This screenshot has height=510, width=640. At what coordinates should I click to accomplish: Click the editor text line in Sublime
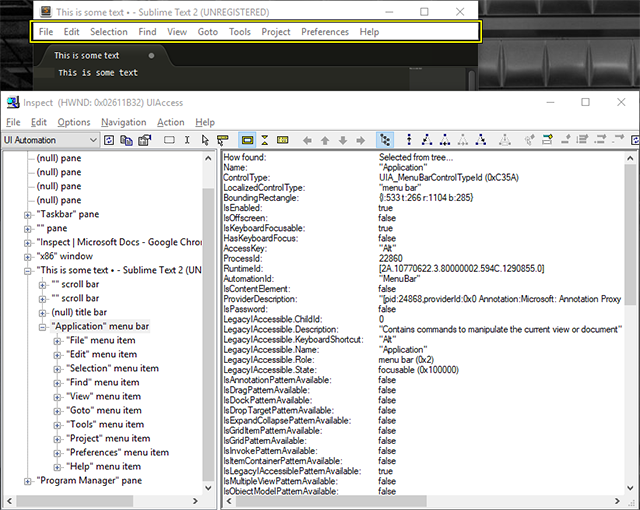98,73
